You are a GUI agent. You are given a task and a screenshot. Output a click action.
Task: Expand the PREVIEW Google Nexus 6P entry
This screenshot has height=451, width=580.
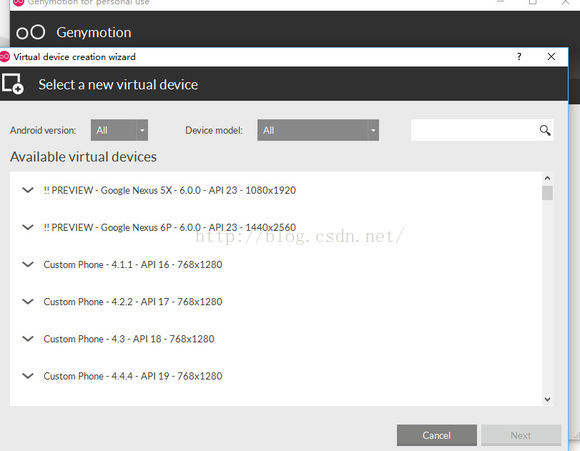[28, 227]
